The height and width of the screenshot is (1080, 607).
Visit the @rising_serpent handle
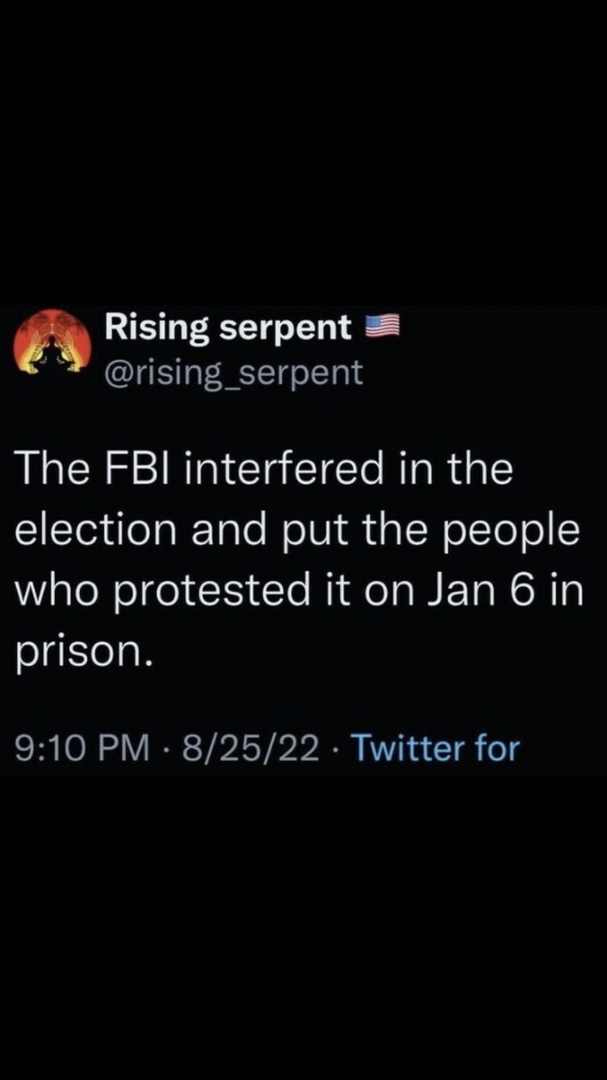pos(234,372)
